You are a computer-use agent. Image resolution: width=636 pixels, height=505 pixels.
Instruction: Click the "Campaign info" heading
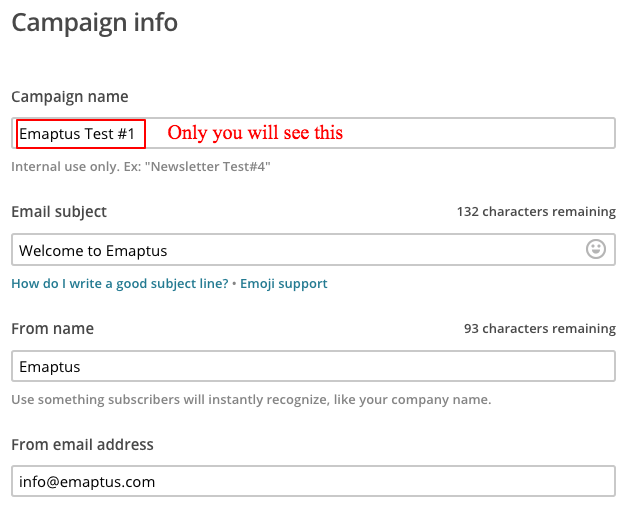coord(94,22)
